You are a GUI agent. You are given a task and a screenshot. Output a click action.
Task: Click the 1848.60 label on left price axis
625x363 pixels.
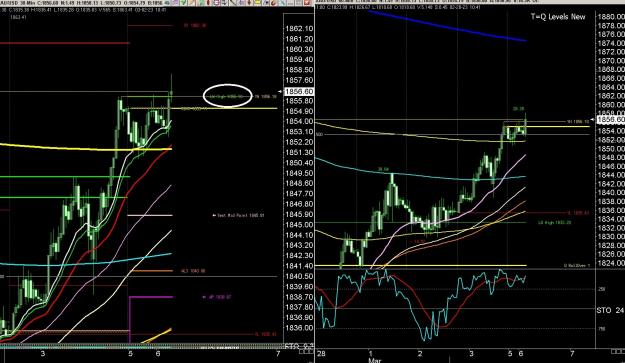click(299, 183)
